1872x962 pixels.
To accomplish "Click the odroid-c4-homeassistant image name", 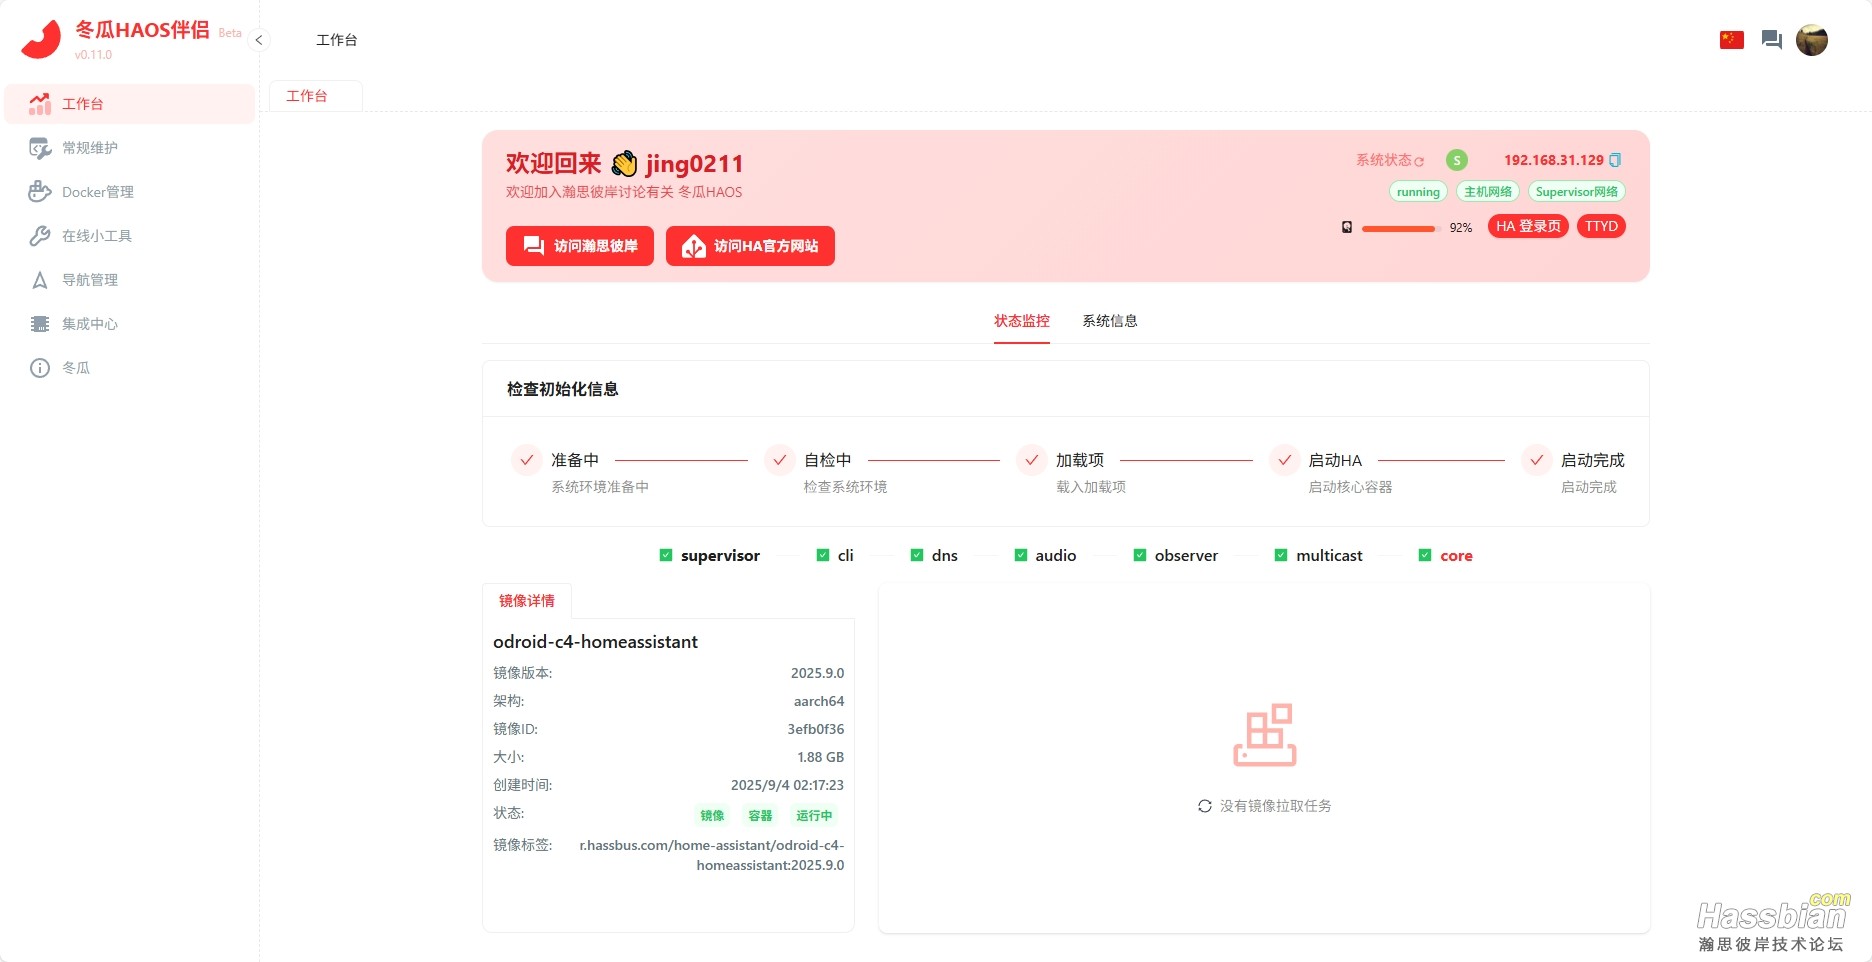I will click(595, 642).
